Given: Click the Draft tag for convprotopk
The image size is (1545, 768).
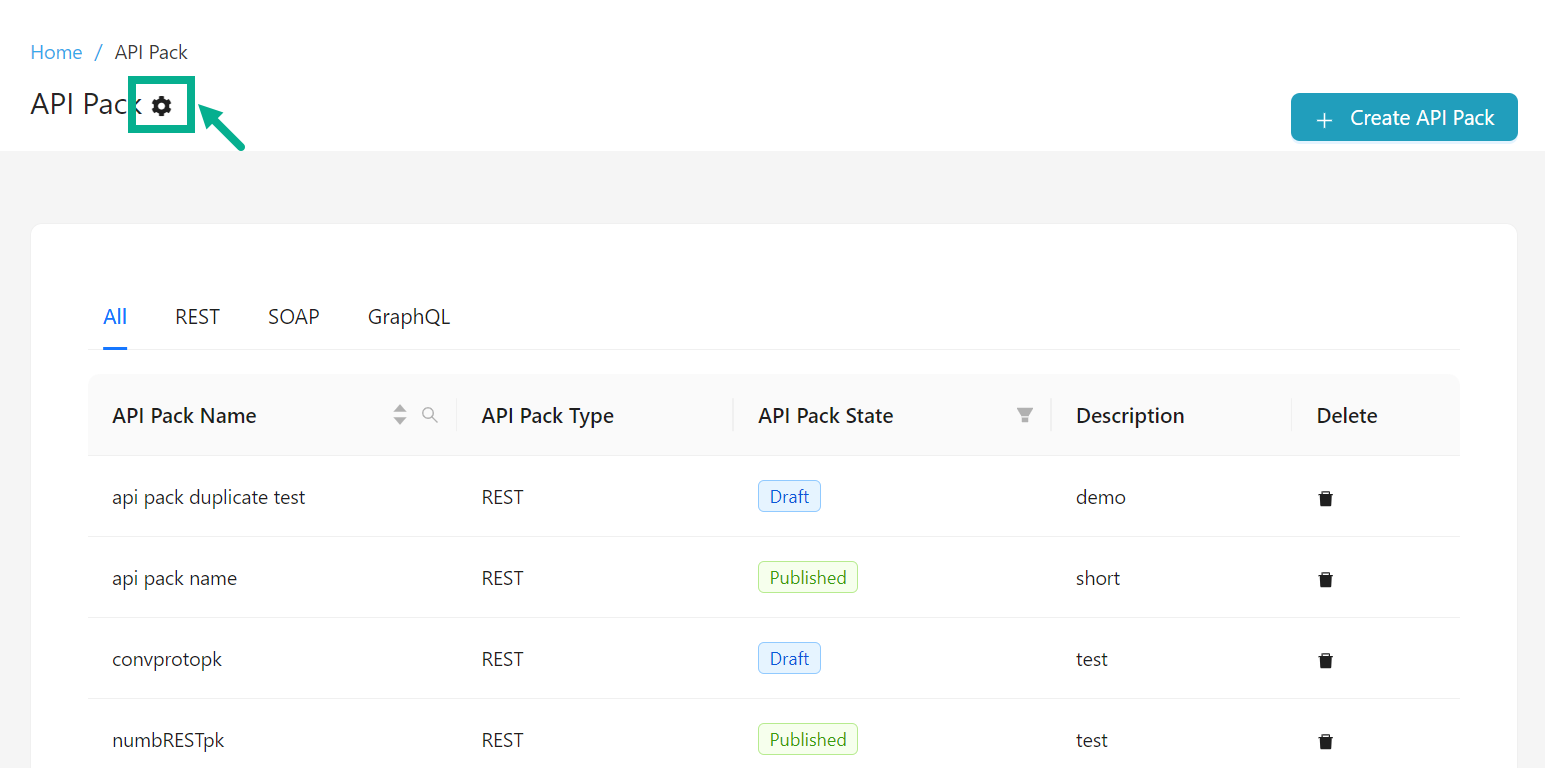Looking at the screenshot, I should click(x=789, y=659).
